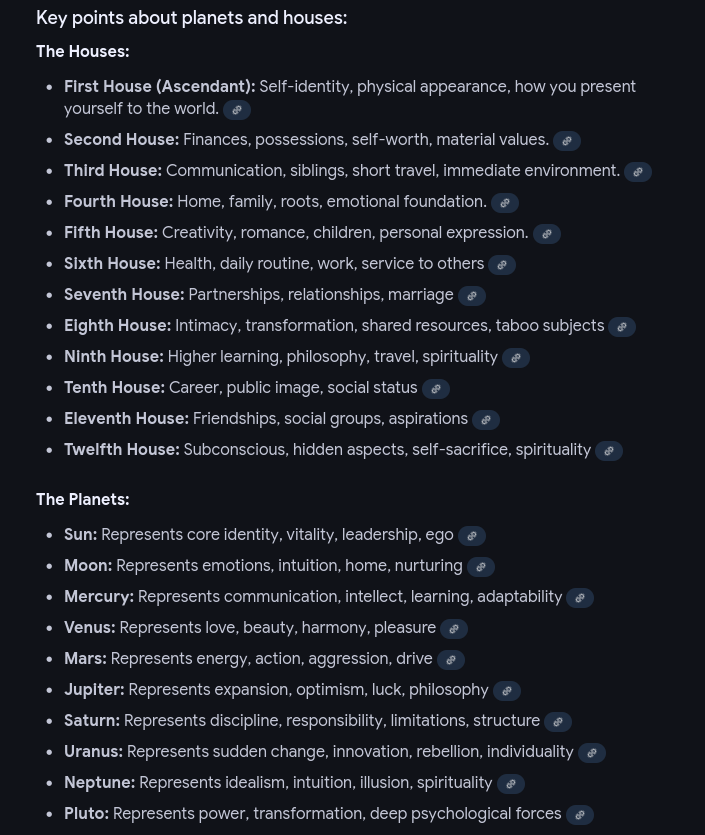Click the link chip beside Third House

638,172
